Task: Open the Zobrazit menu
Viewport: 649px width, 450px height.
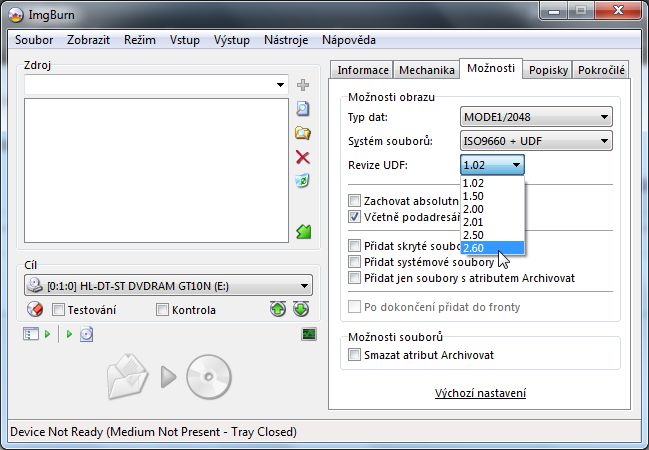Action: [x=88, y=40]
